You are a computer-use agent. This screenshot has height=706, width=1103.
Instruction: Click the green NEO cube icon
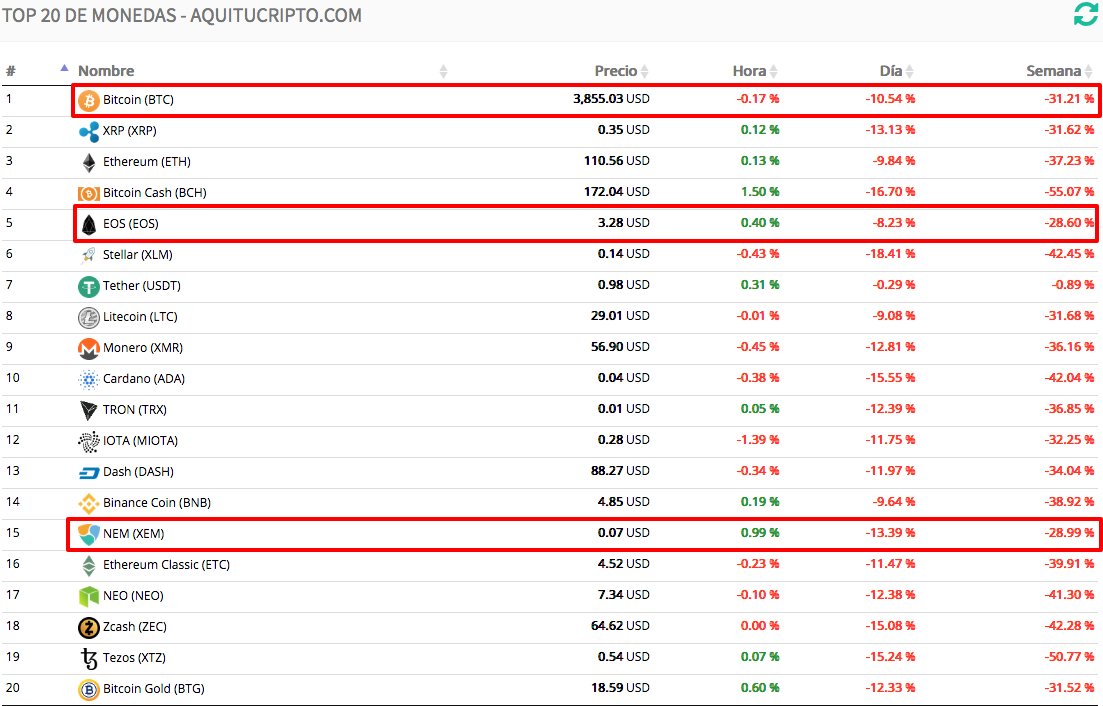pos(89,596)
